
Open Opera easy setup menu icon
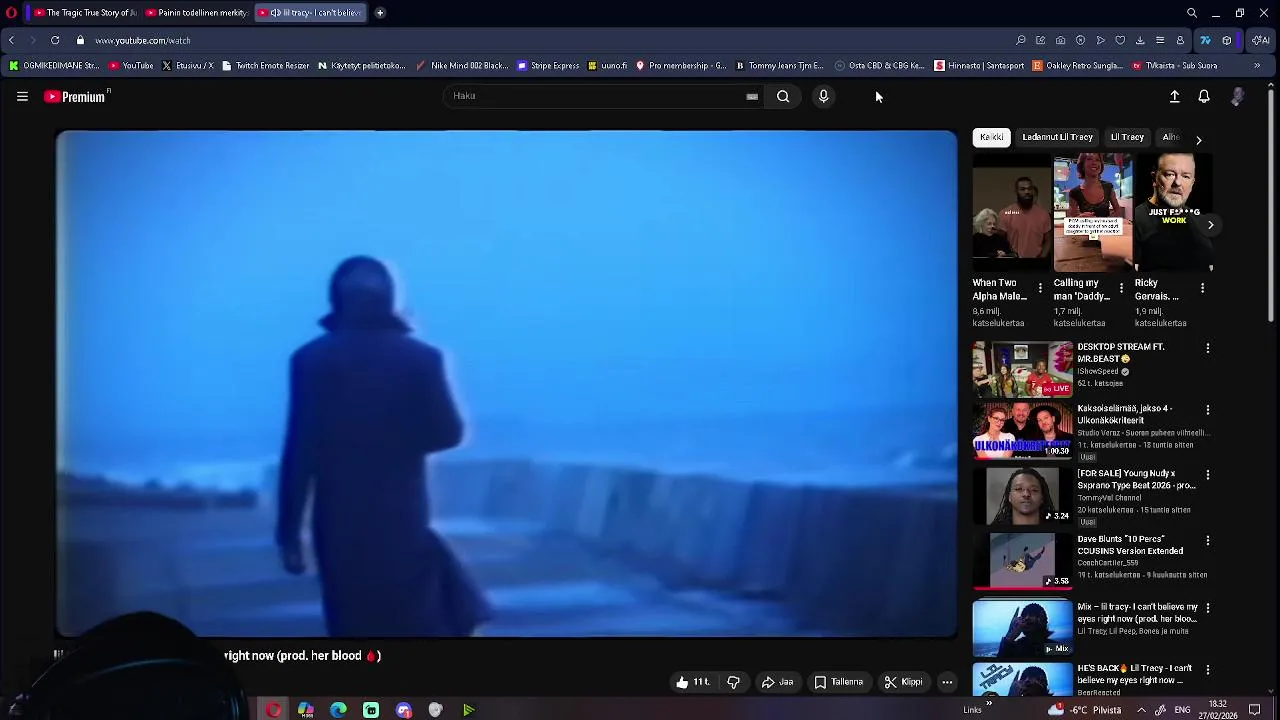(1160, 41)
